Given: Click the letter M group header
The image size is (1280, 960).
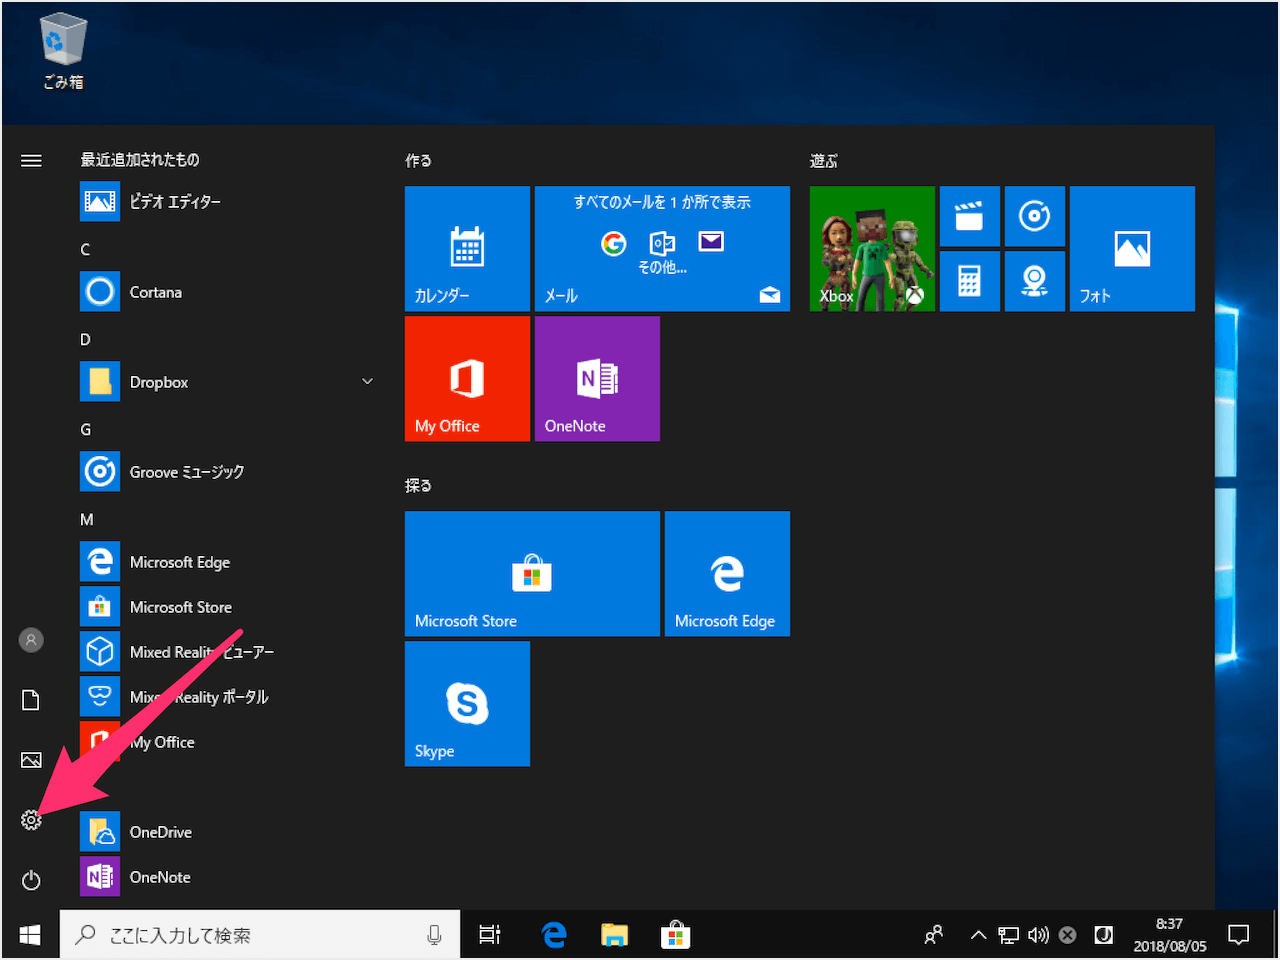Looking at the screenshot, I should (87, 519).
